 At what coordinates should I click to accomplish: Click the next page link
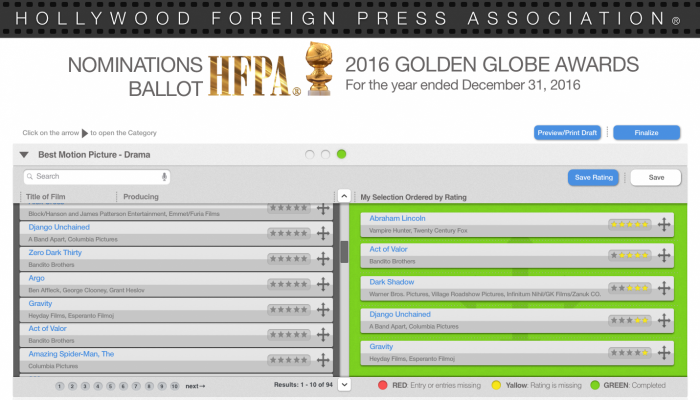point(195,386)
